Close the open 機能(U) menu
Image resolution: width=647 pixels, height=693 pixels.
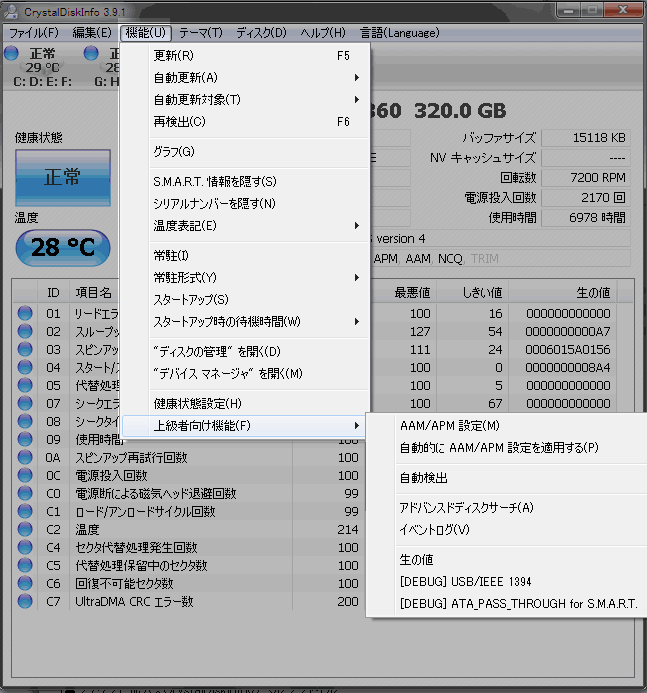pos(145,33)
